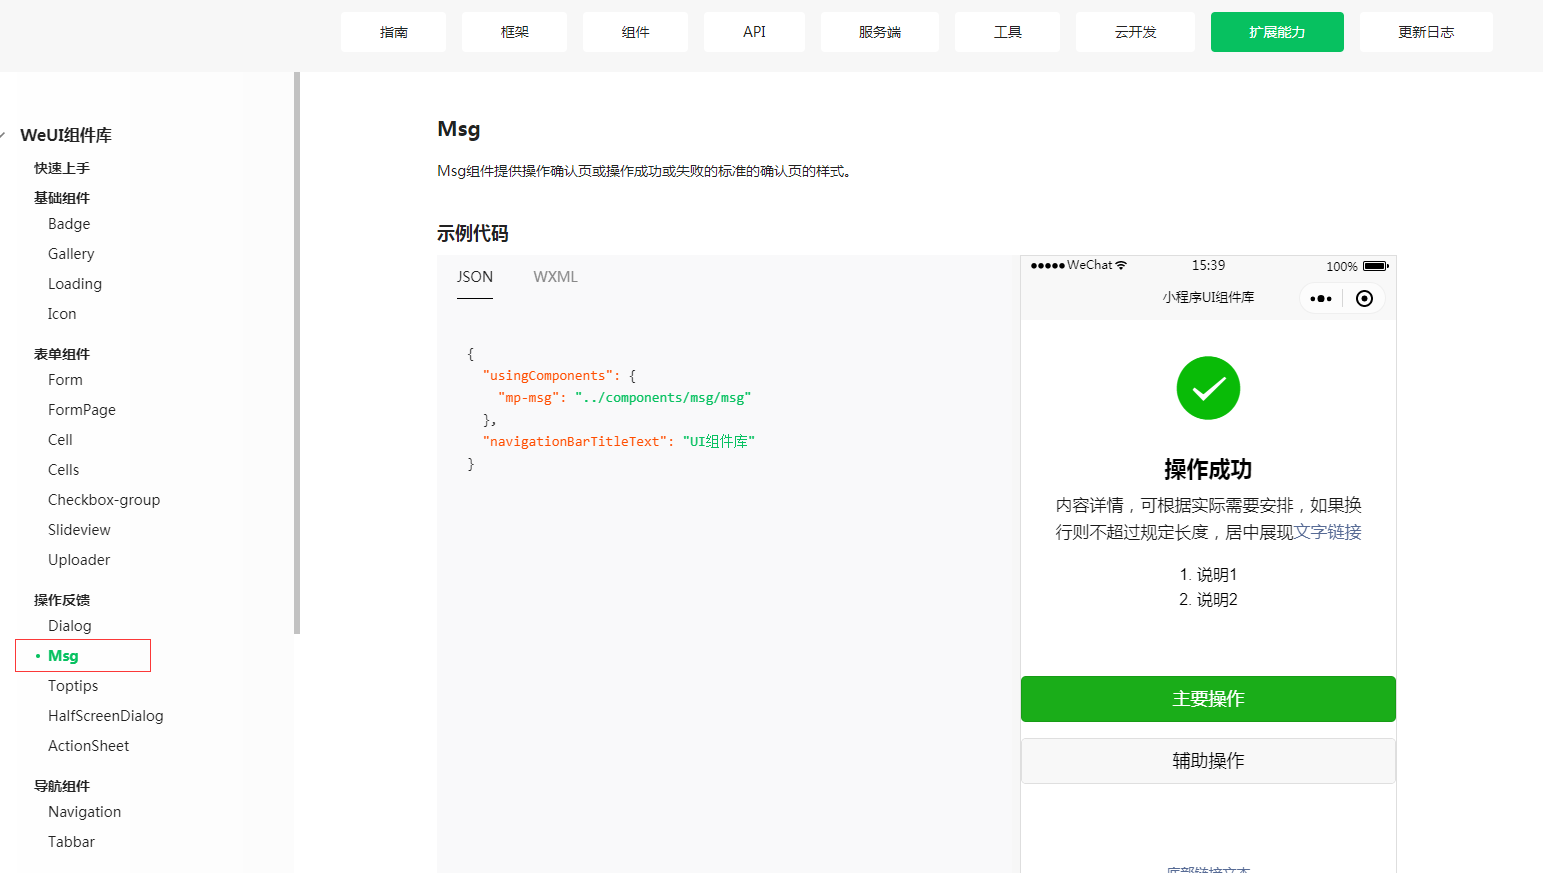Click the "navigationBarTitleText" code line
Image resolution: width=1543 pixels, height=873 pixels.
[619, 442]
